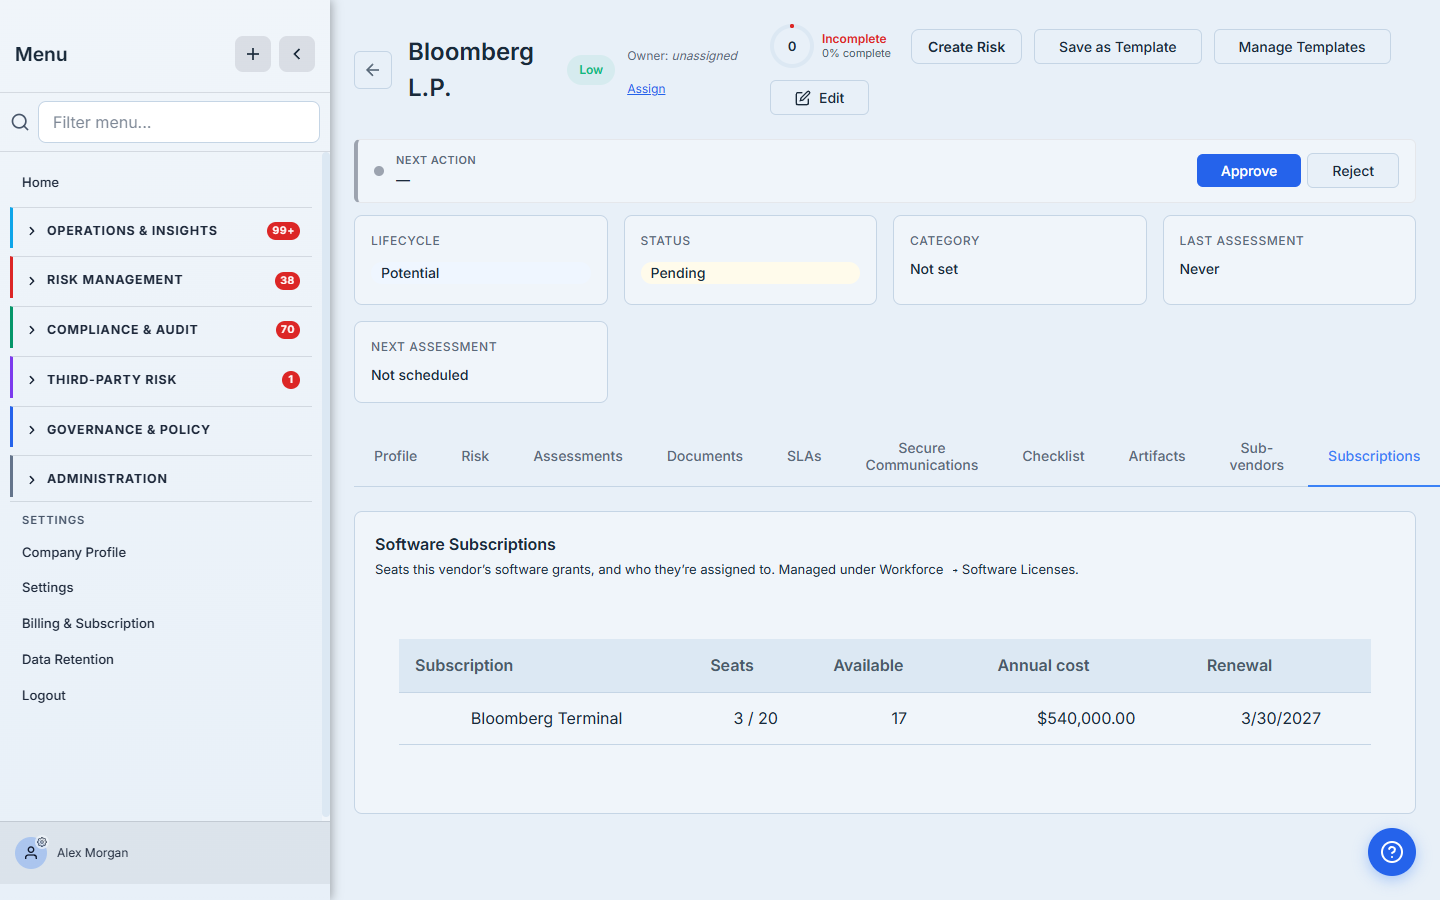Click the Not scheduled next assessment value
Image resolution: width=1440 pixels, height=900 pixels.
[x=420, y=375]
